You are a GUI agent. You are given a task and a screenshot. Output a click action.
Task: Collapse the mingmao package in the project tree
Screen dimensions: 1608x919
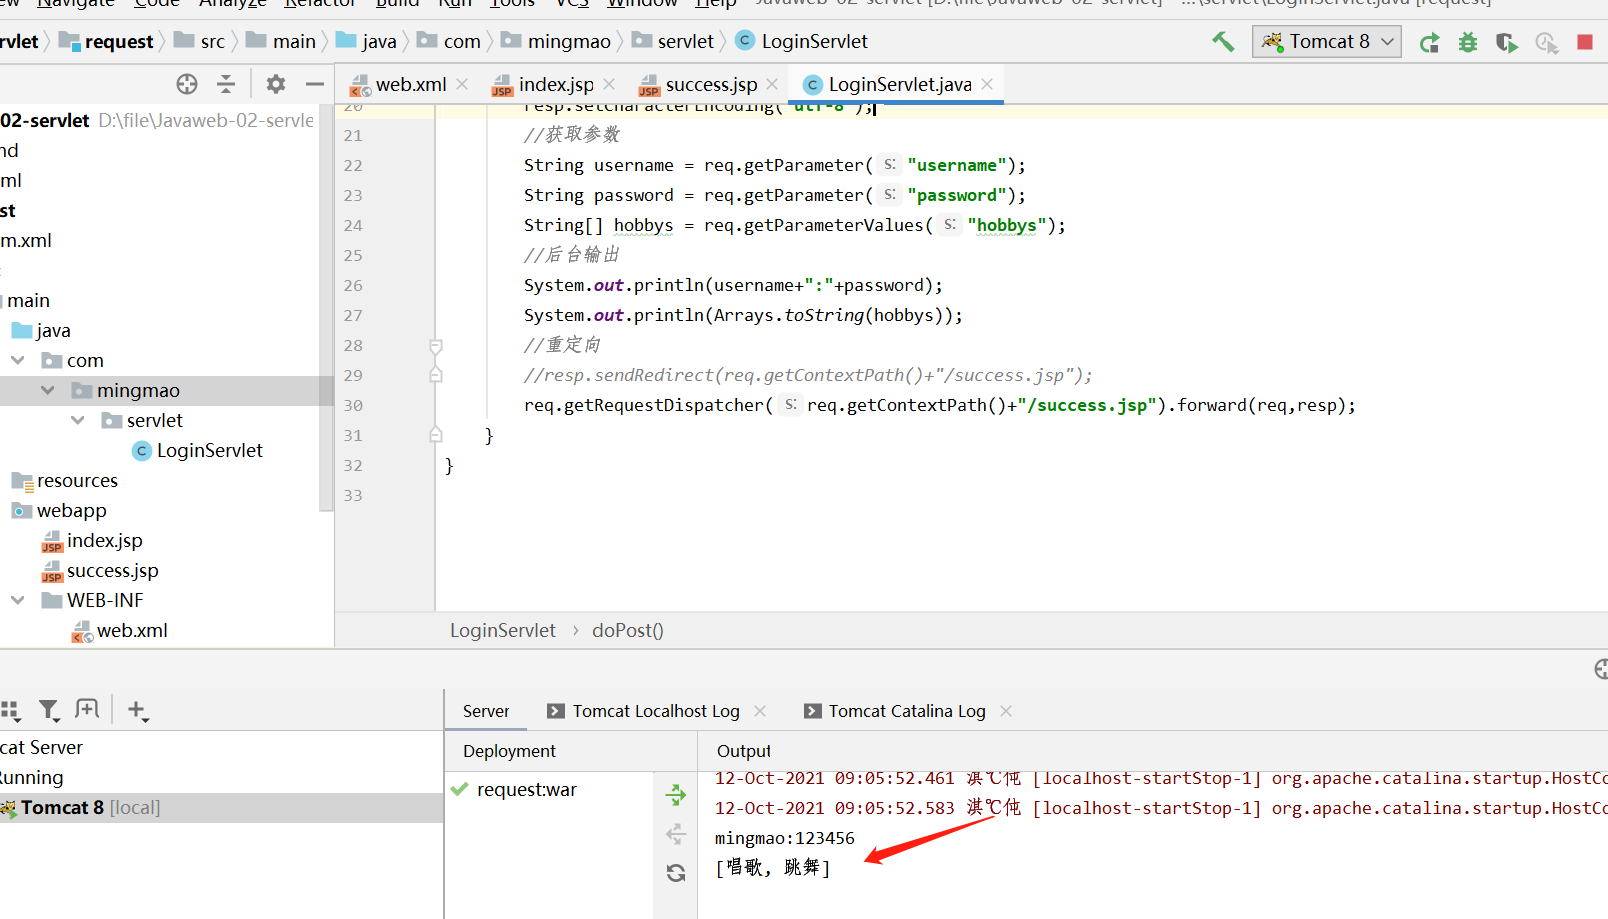[x=48, y=390]
